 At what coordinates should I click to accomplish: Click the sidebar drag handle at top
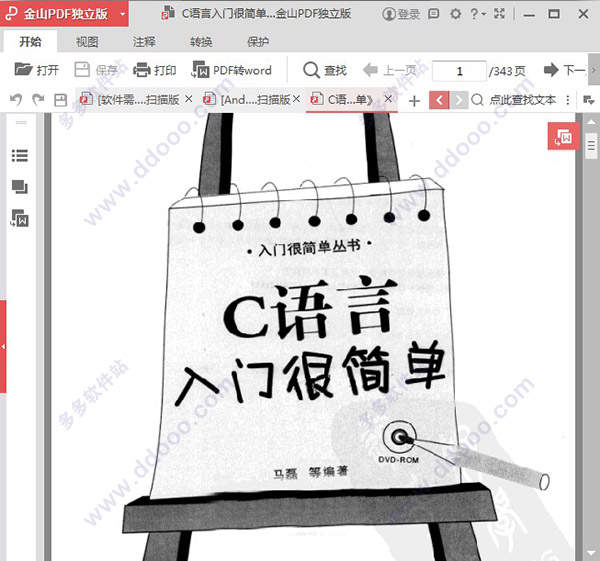coord(21,122)
